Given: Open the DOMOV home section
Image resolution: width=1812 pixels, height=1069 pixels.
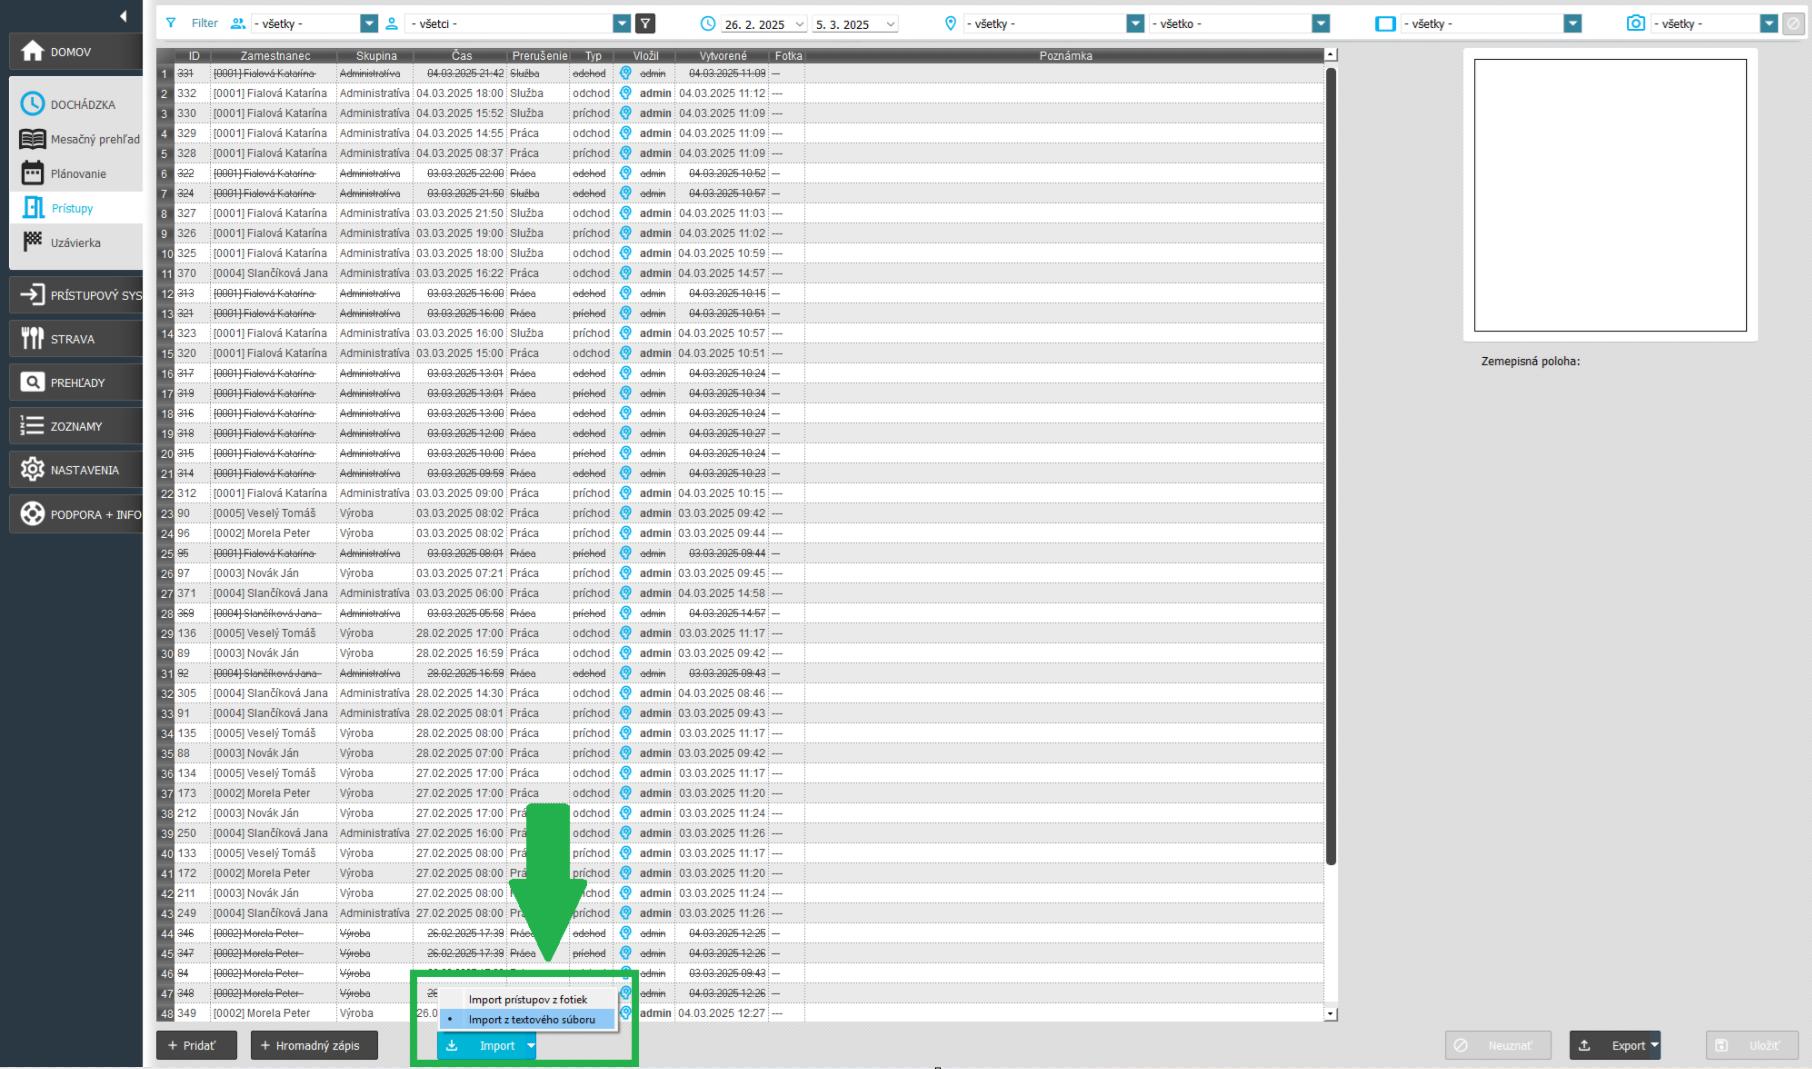Looking at the screenshot, I should 76,51.
